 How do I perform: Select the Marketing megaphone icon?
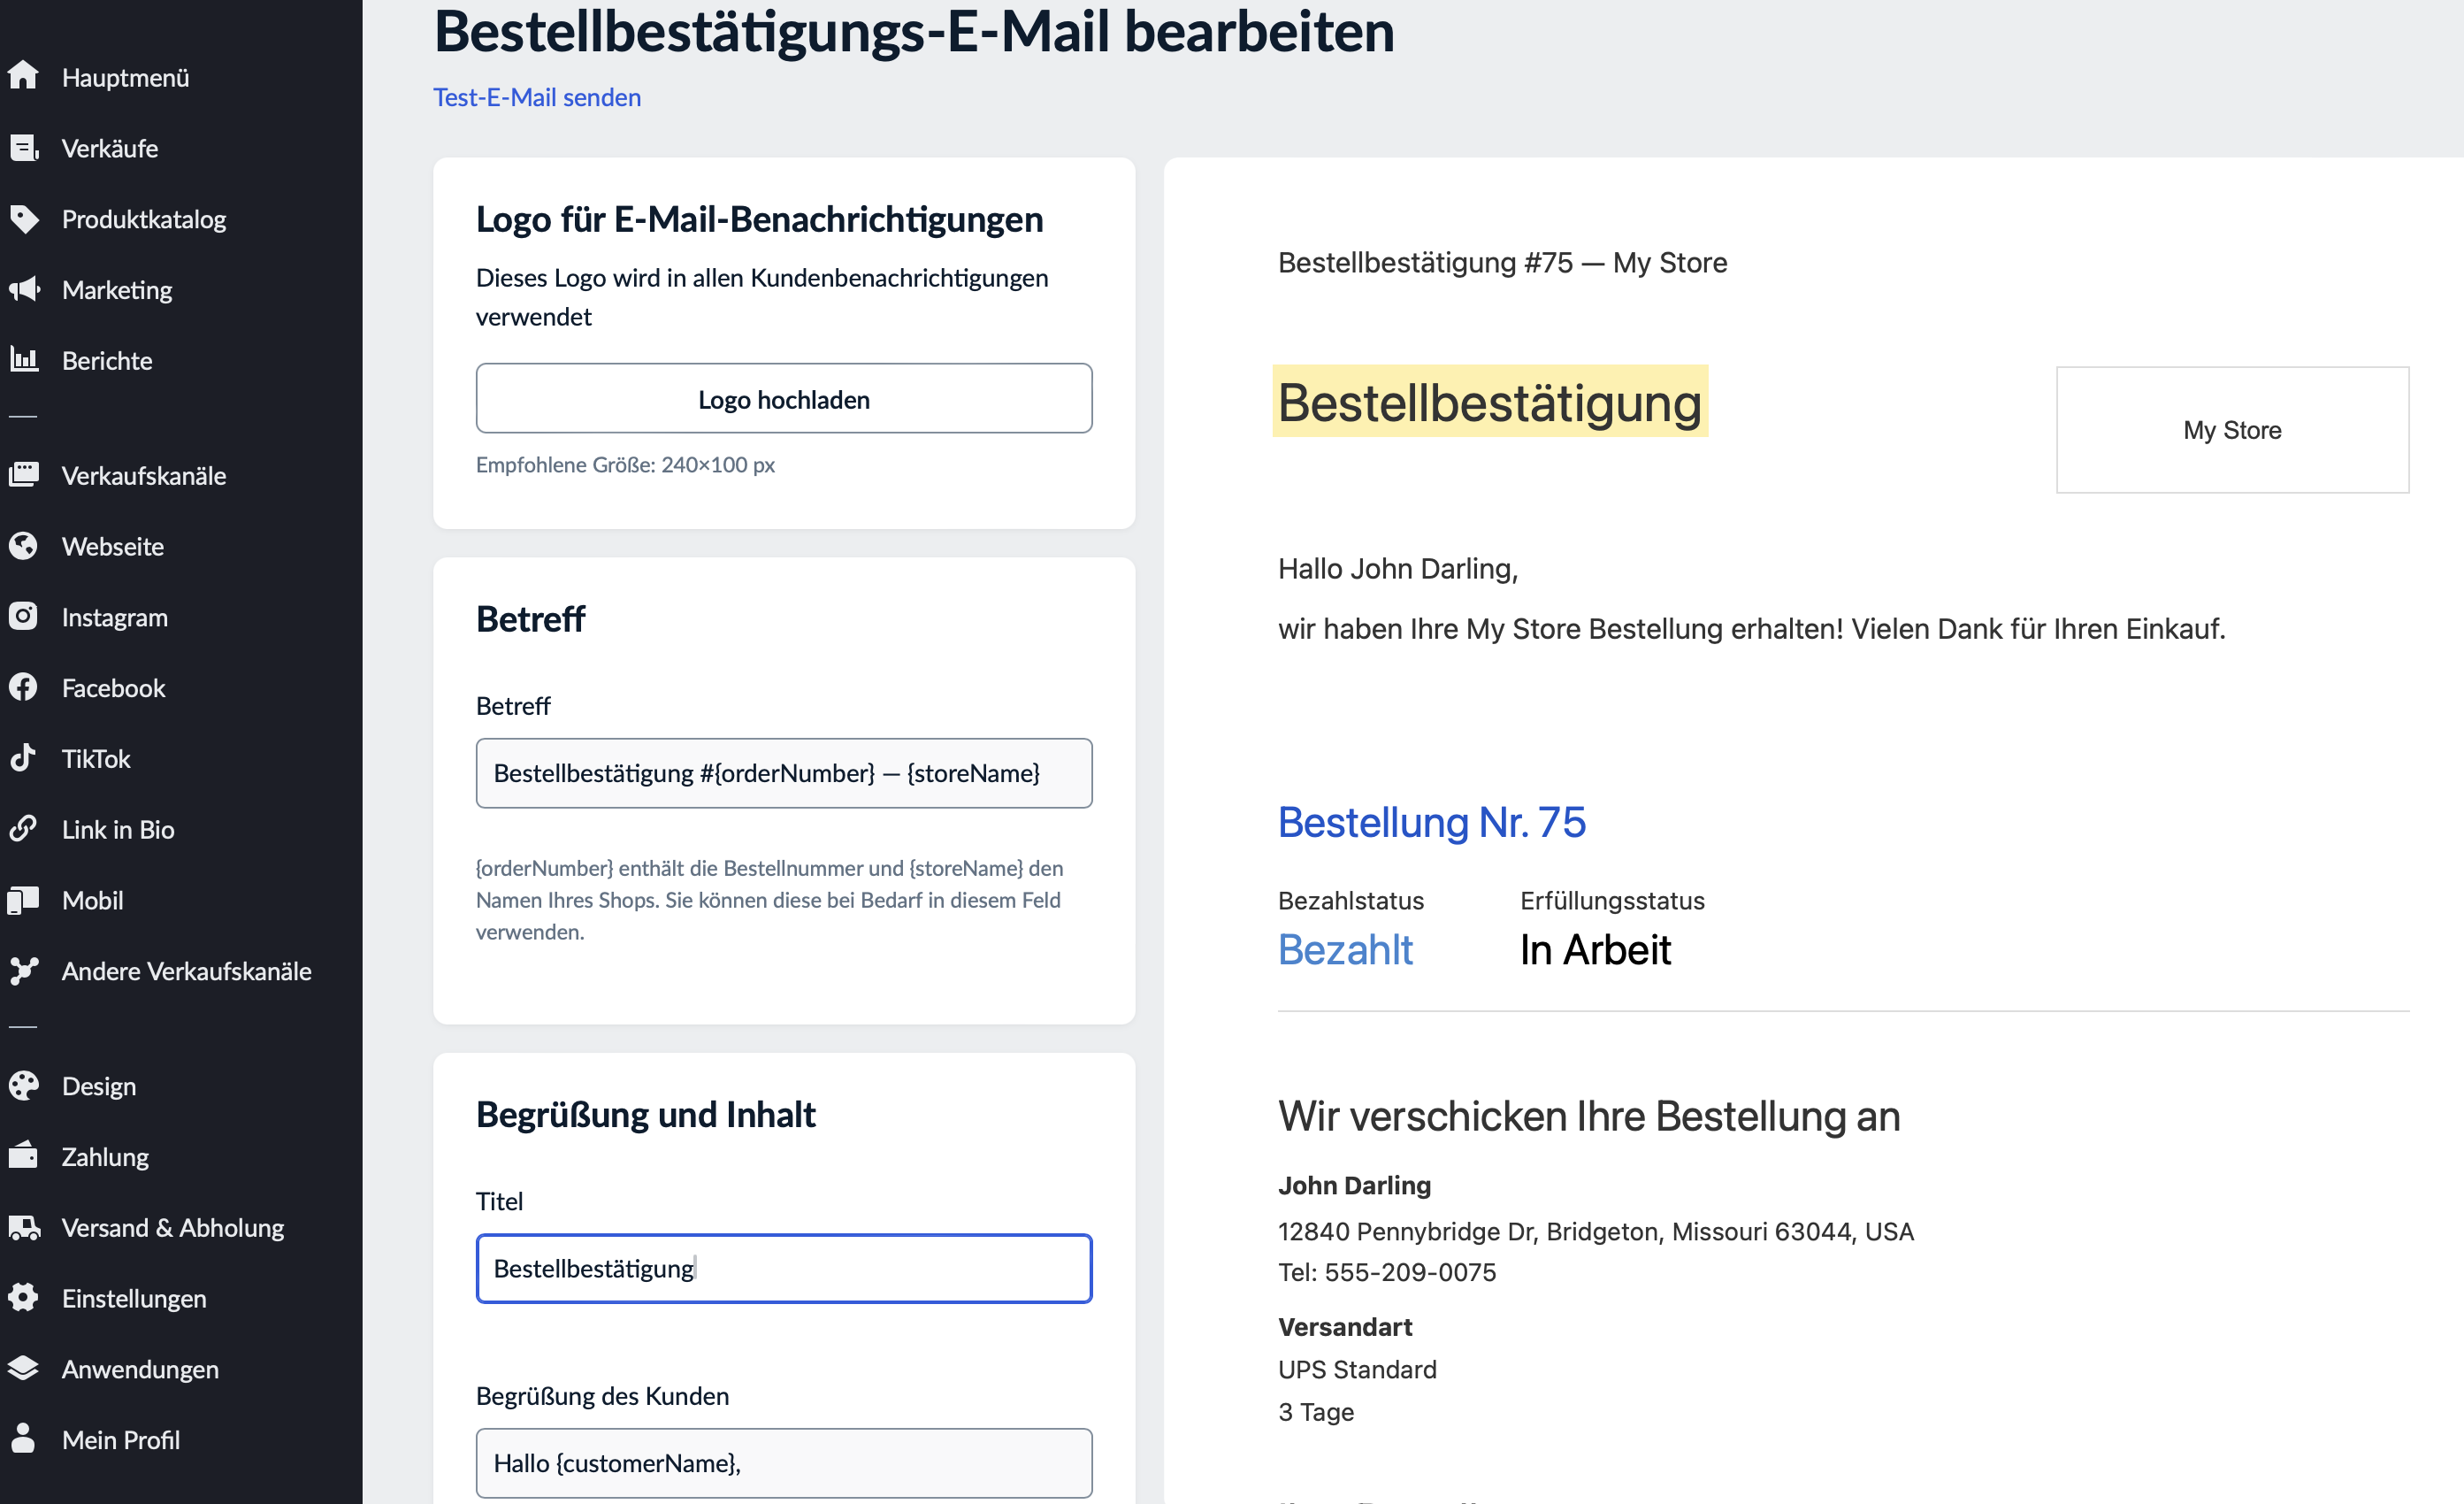pyautogui.click(x=23, y=289)
